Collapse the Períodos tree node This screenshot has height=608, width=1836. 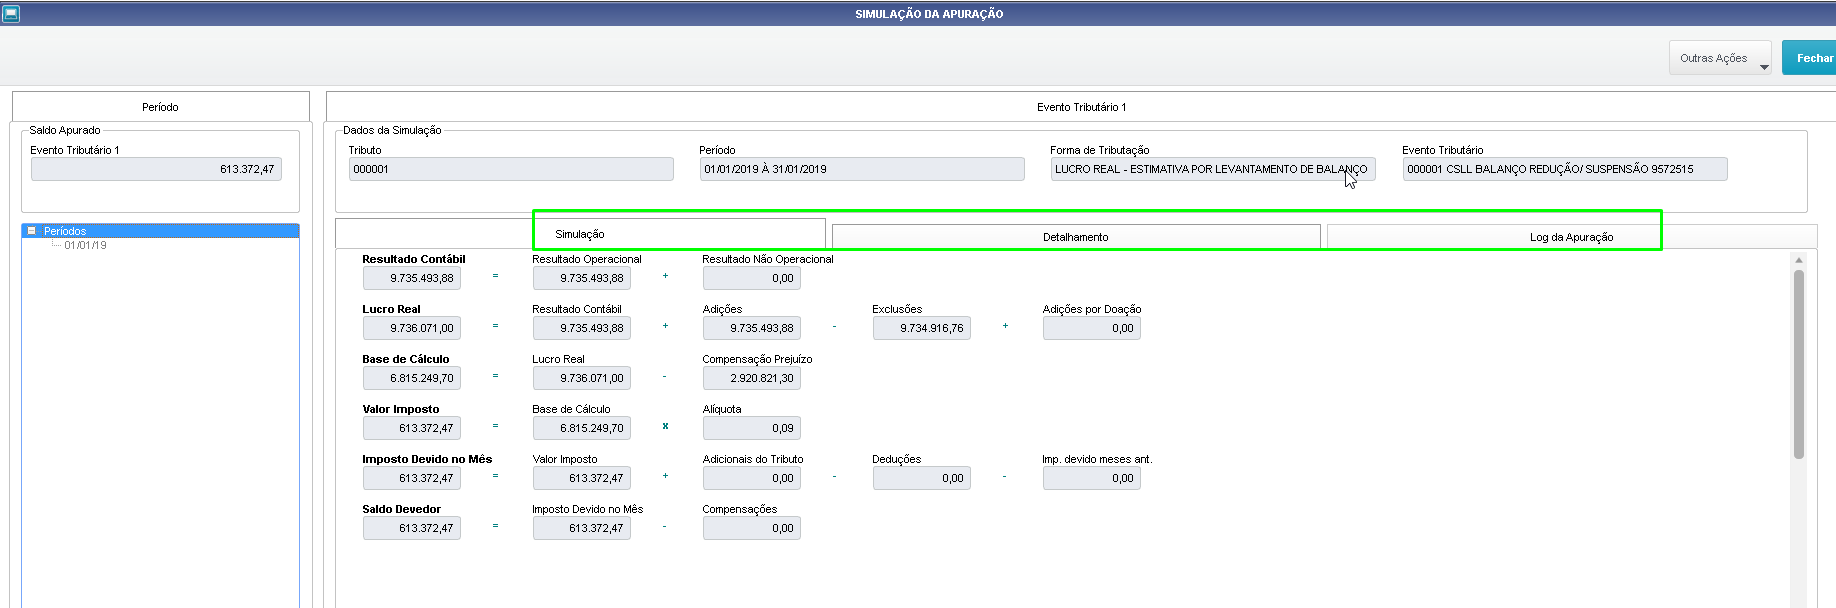click(x=31, y=231)
